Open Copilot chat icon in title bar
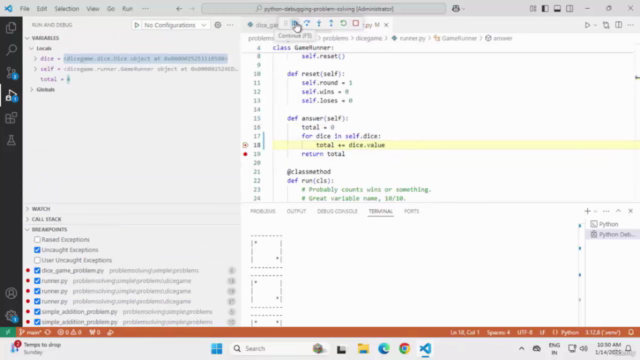640x360 pixels. (x=456, y=9)
